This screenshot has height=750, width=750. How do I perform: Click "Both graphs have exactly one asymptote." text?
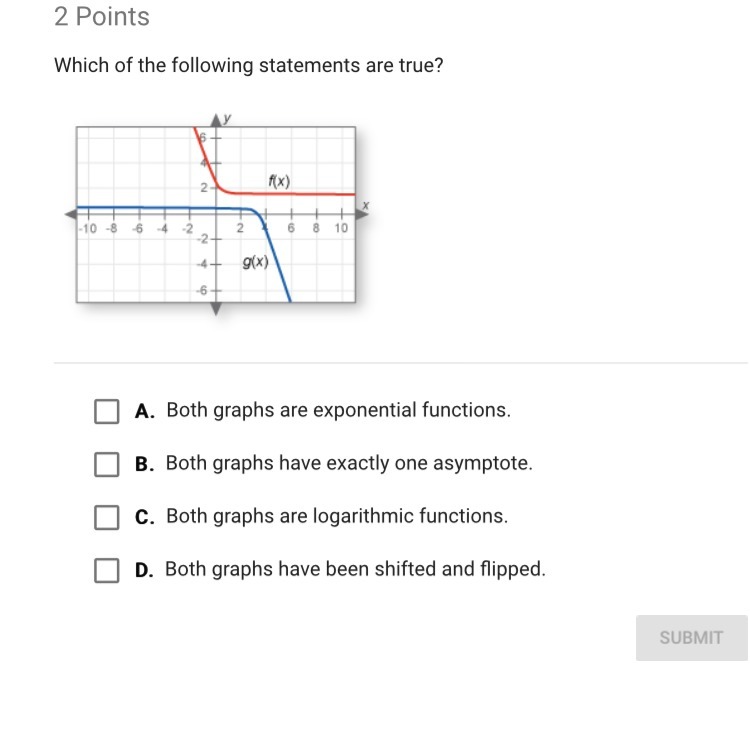tap(349, 463)
